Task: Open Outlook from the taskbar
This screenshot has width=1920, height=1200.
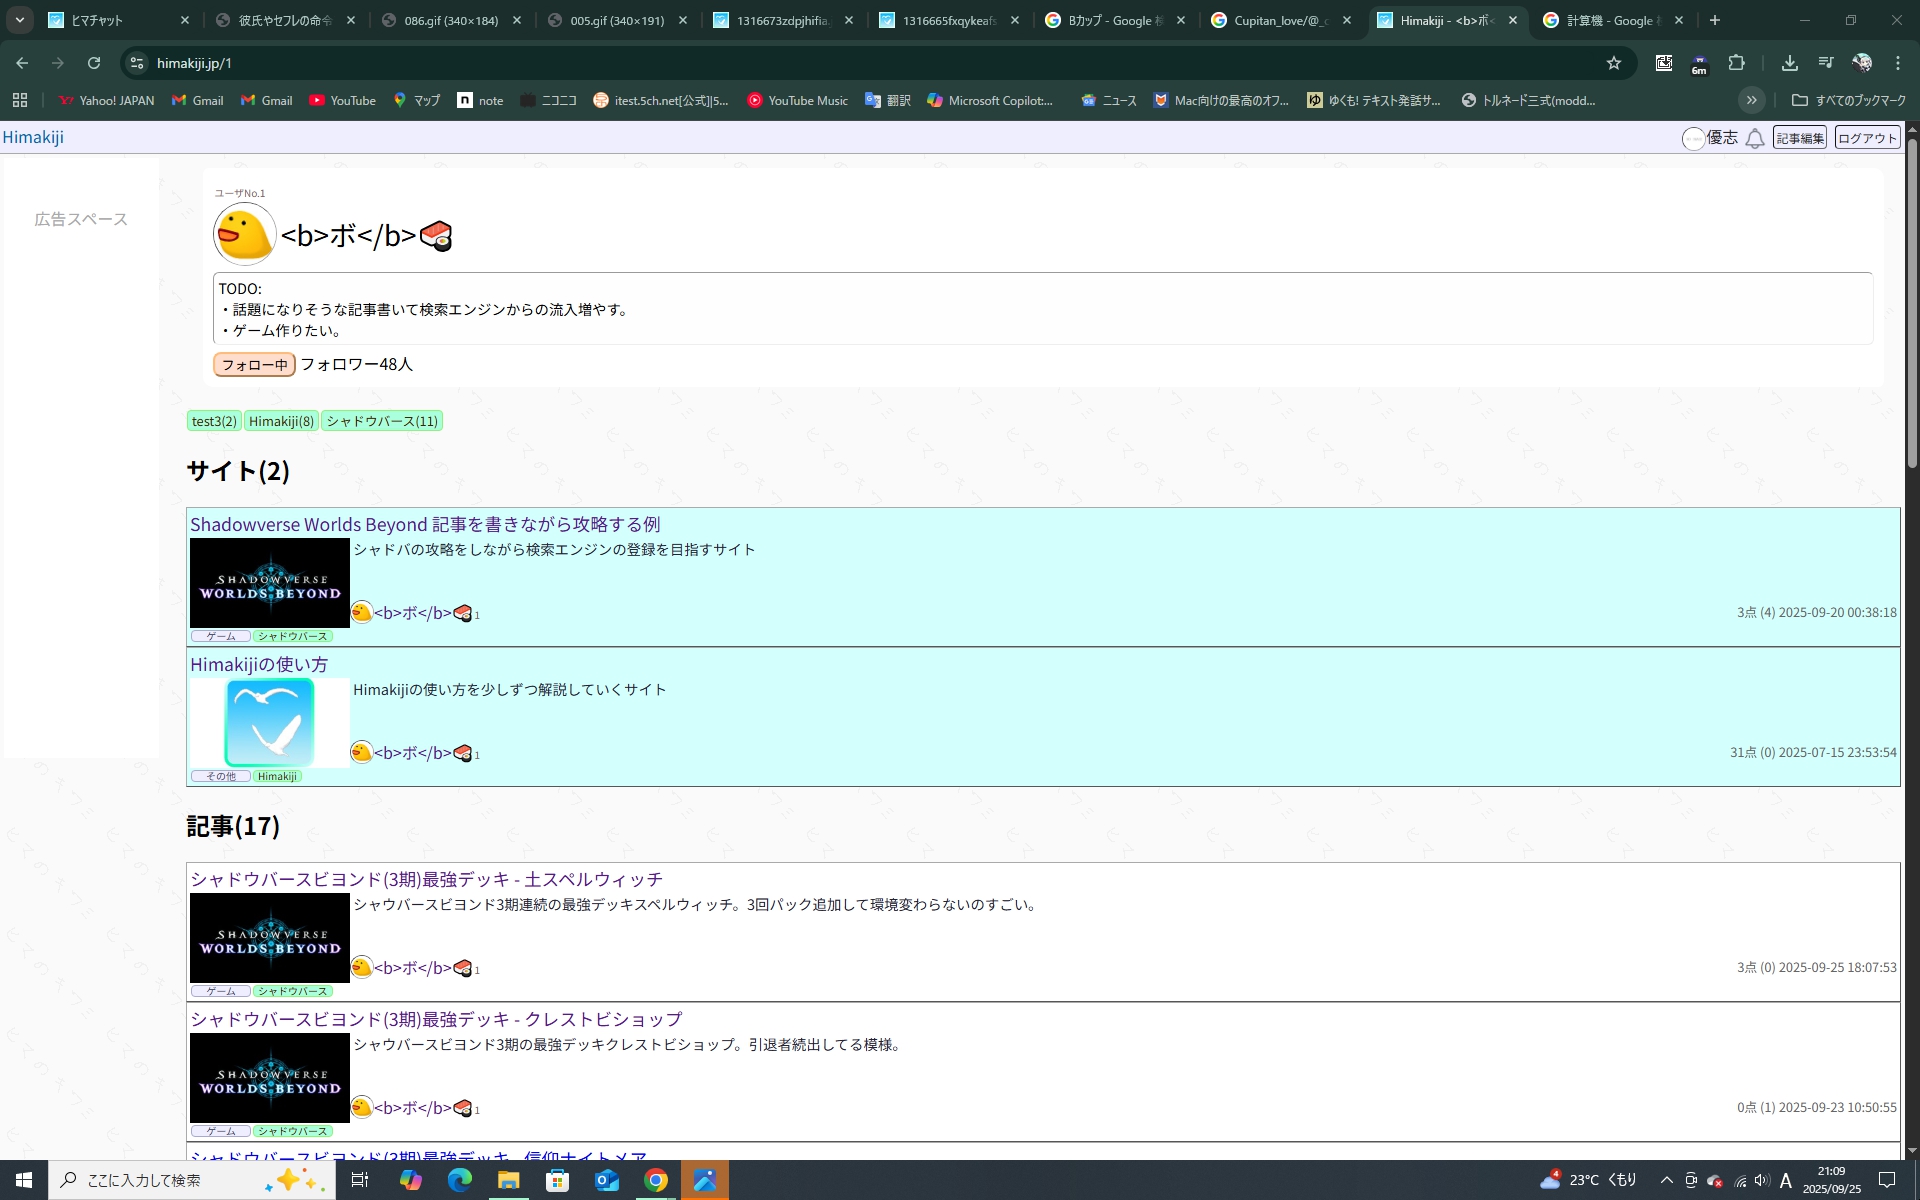Action: pos(606,1180)
